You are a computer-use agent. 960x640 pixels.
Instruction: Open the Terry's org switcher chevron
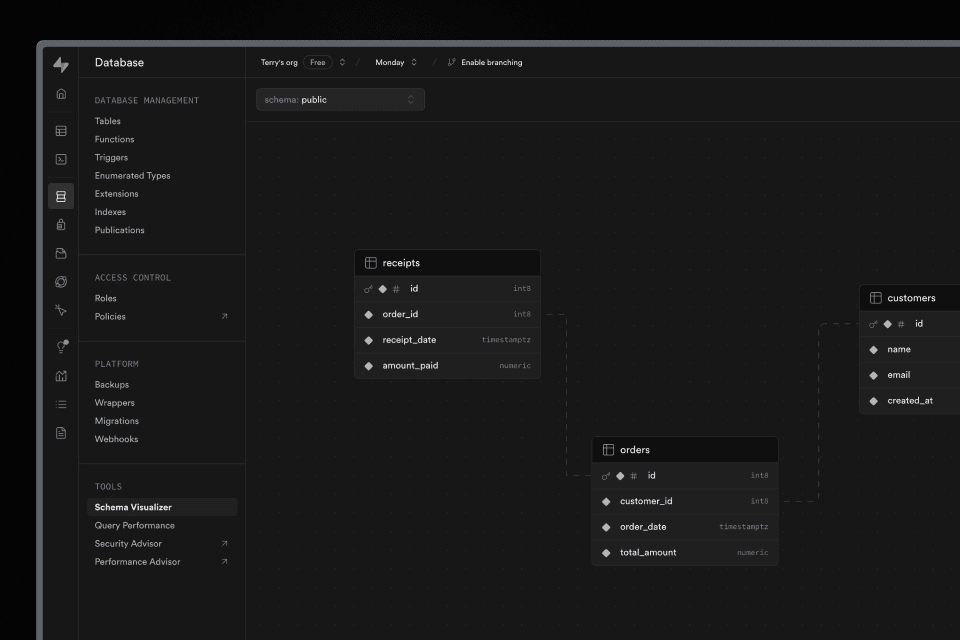(x=342, y=62)
